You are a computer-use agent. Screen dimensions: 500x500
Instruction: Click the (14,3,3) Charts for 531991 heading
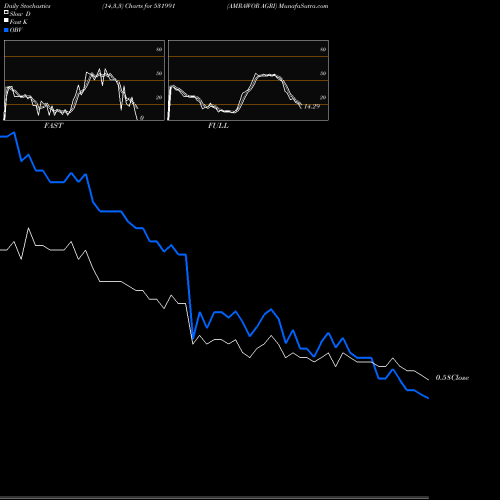click(x=139, y=6)
